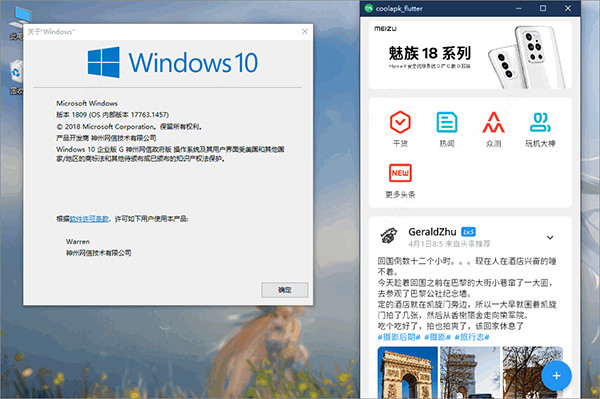This screenshot has width=600, height=399.
Task: Click the #摄影# hashtag
Action: 437,337
